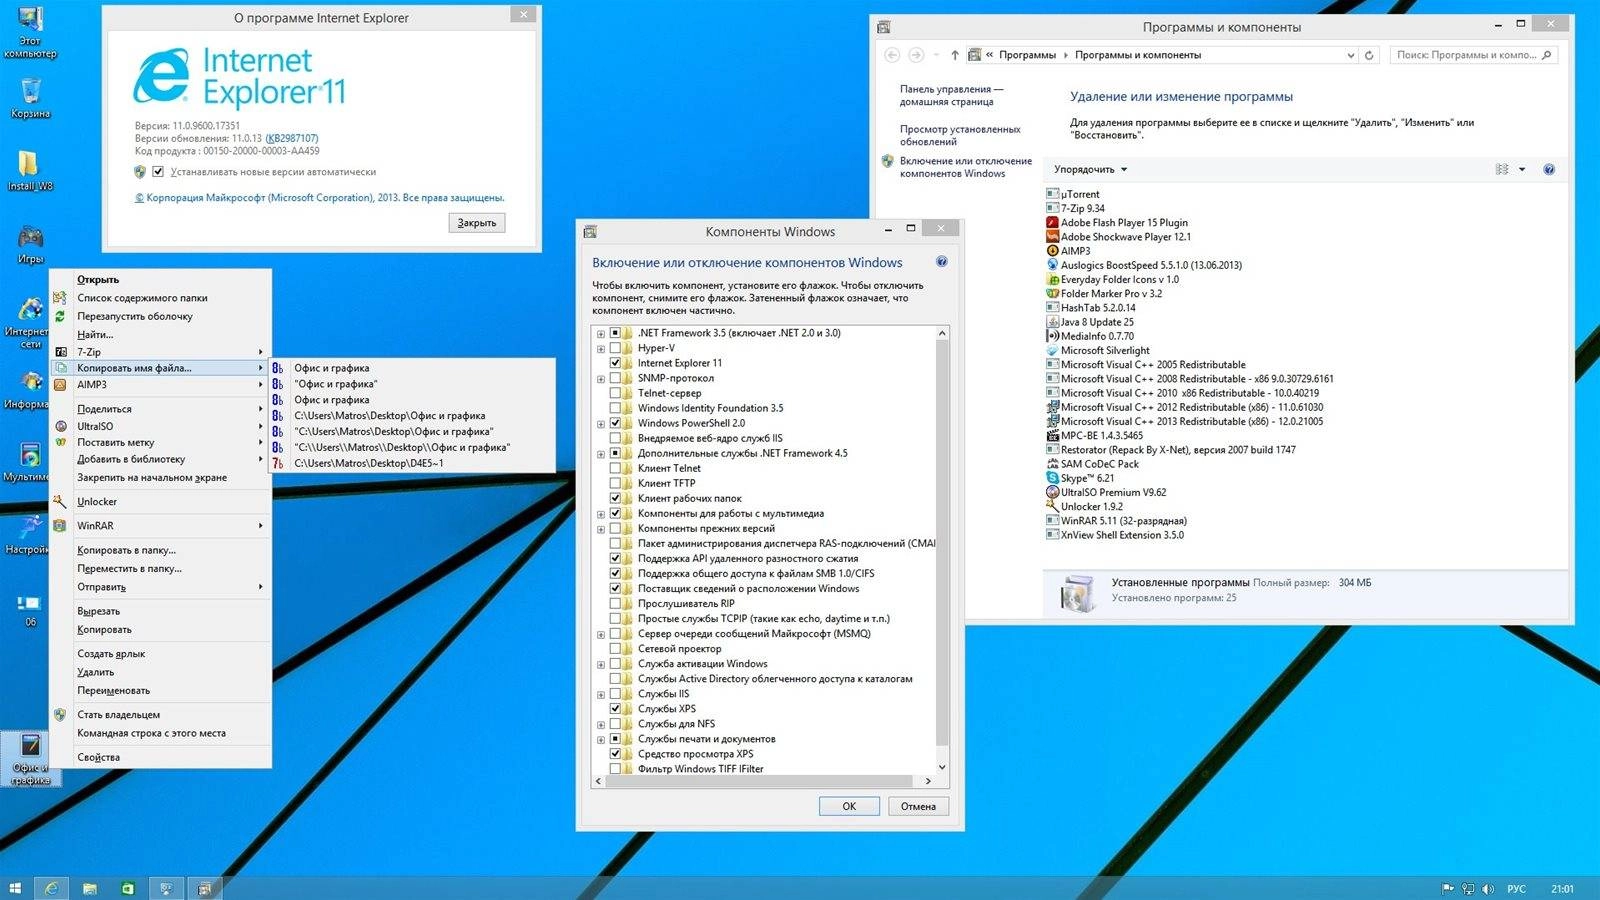The width and height of the screenshot is (1600, 900).
Task: Enable Клиент TFTP checkbox
Action: tap(615, 483)
